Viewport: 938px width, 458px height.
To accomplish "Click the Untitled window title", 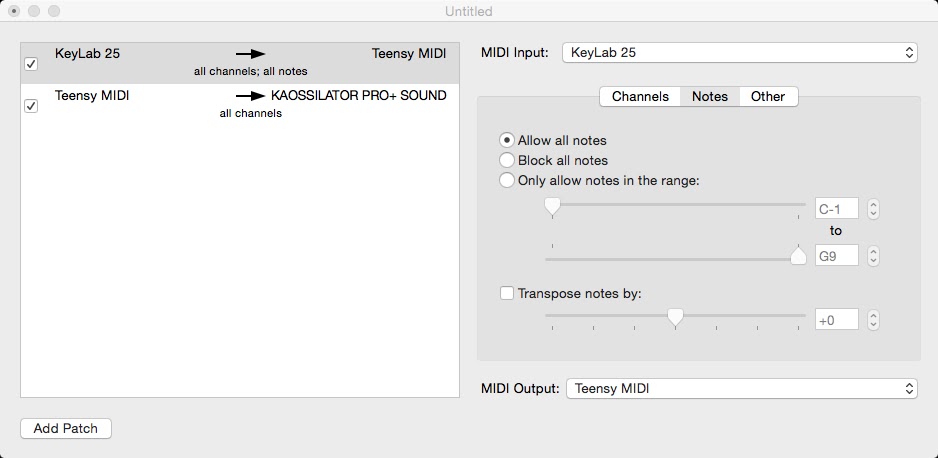I will (469, 11).
